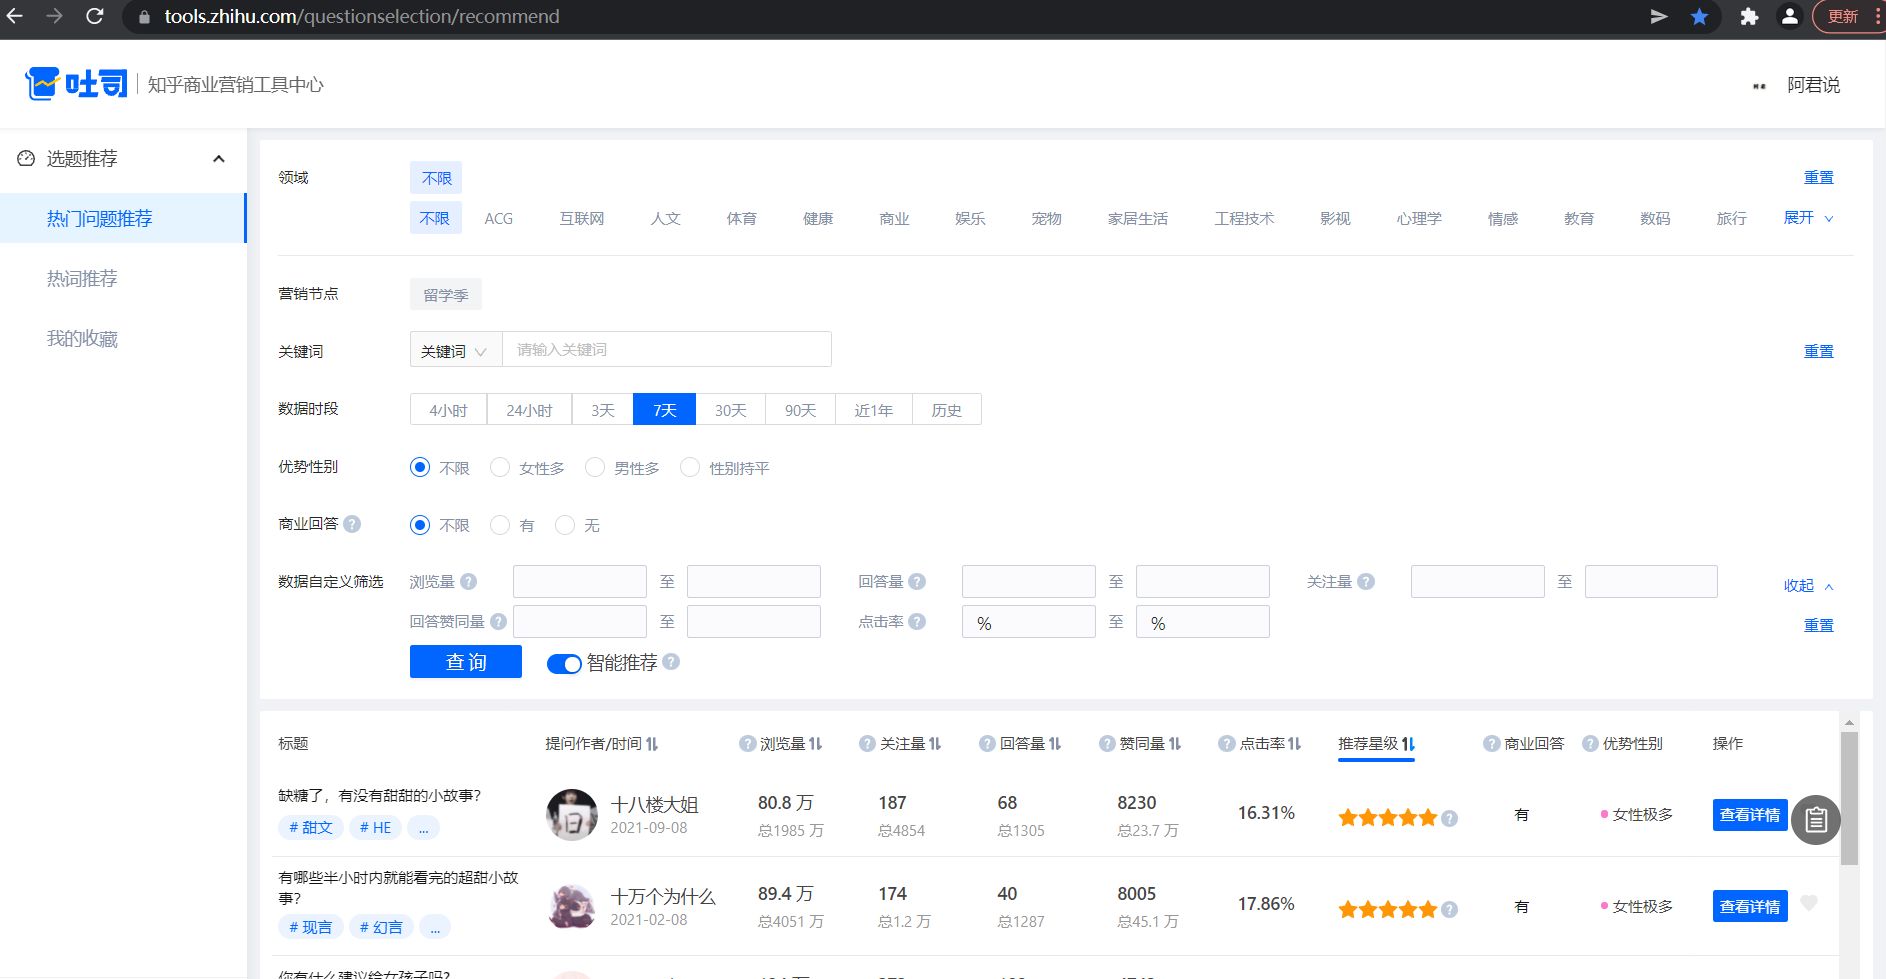
Task: Expand more tags on 甜文 row
Action: 424,827
